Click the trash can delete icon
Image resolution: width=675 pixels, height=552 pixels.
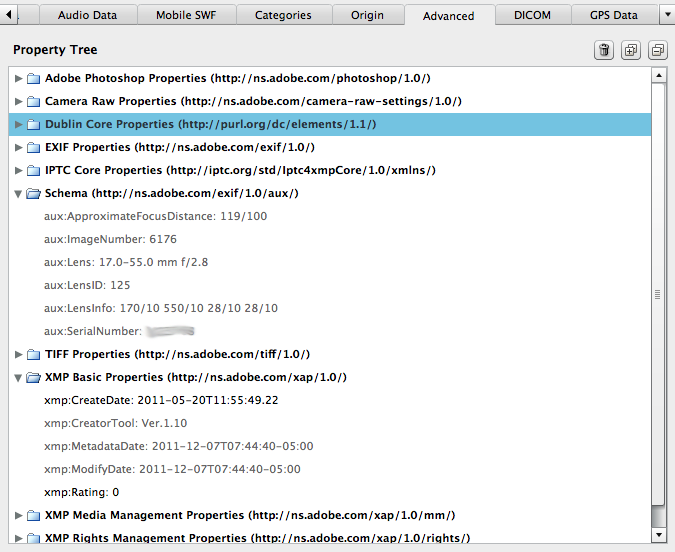604,50
